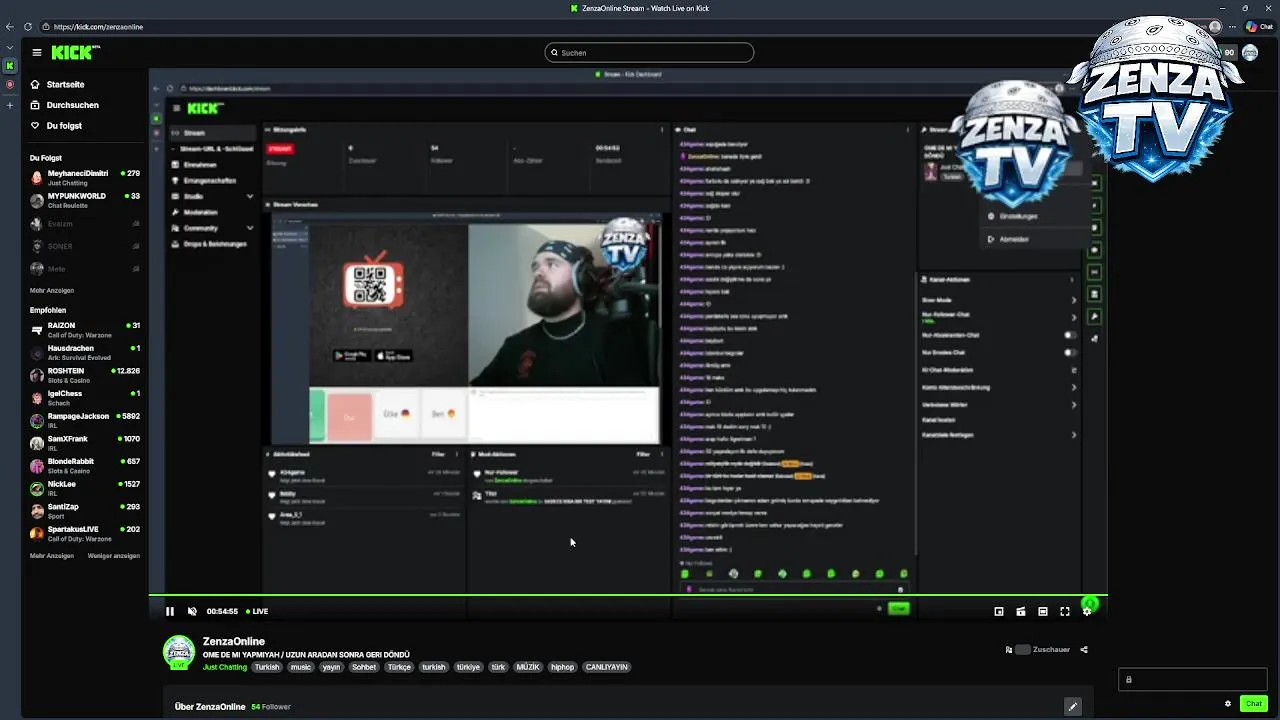The image size is (1280, 720).
Task: Toggle Nur-Abonnenten-Chat in streamed dashboard
Action: [1070, 335]
